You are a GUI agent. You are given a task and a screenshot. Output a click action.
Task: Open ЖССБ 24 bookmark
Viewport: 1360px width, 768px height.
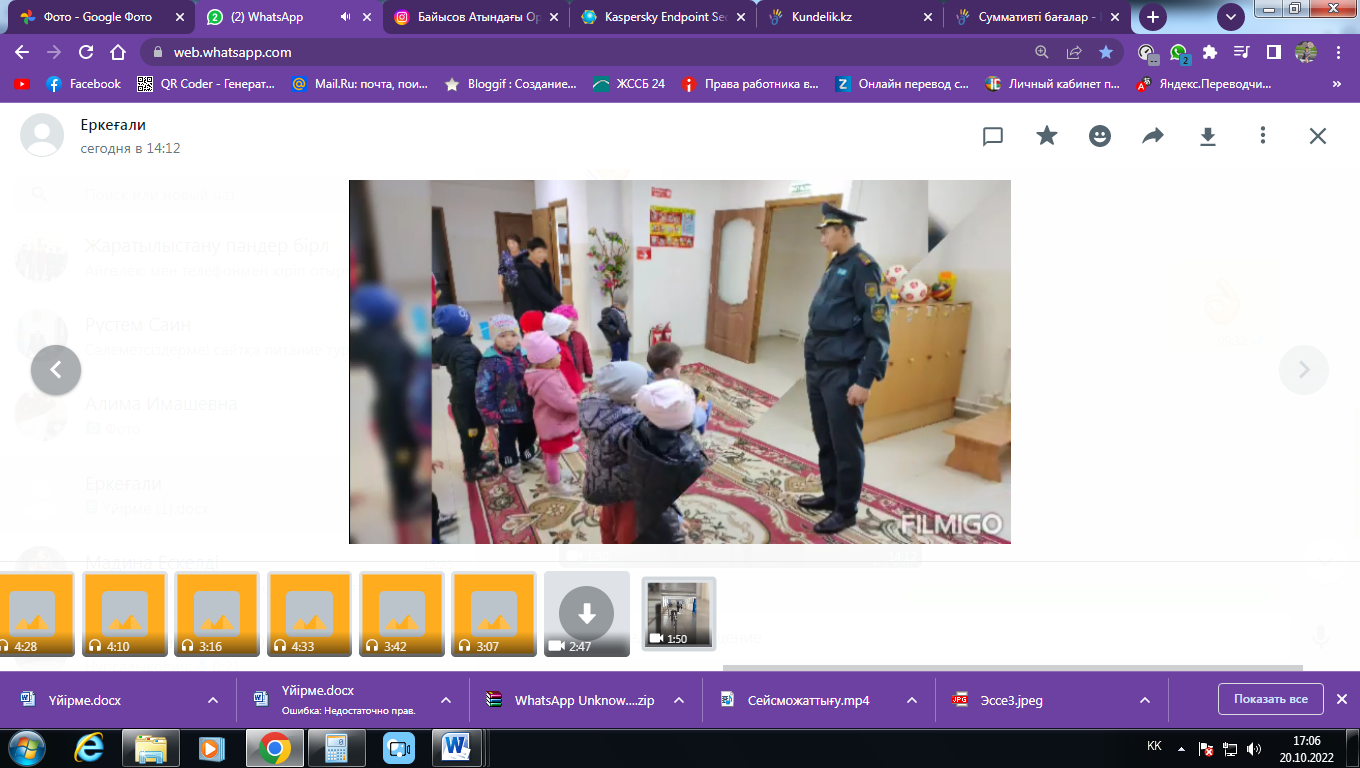click(x=629, y=84)
